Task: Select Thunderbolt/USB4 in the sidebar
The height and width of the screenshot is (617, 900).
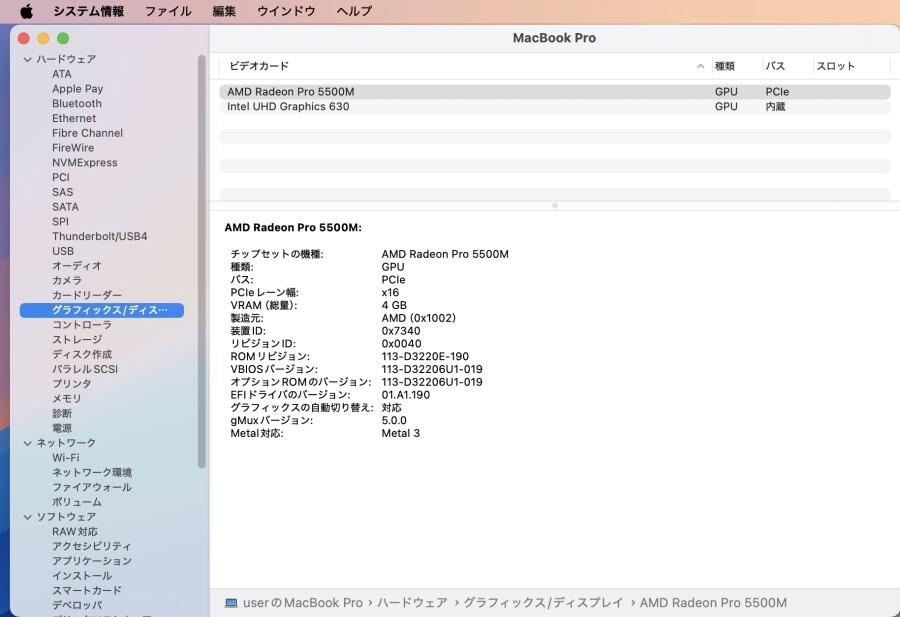Action: [x=99, y=236]
